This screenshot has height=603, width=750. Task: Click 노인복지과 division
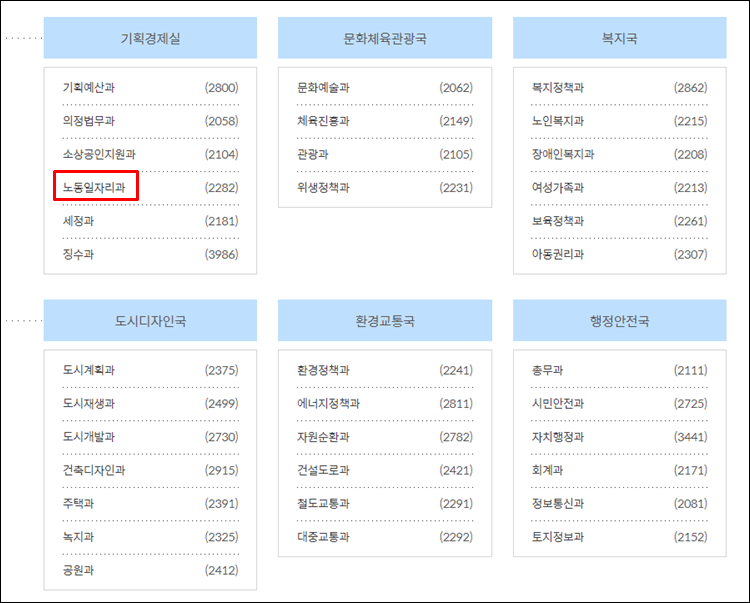point(558,121)
